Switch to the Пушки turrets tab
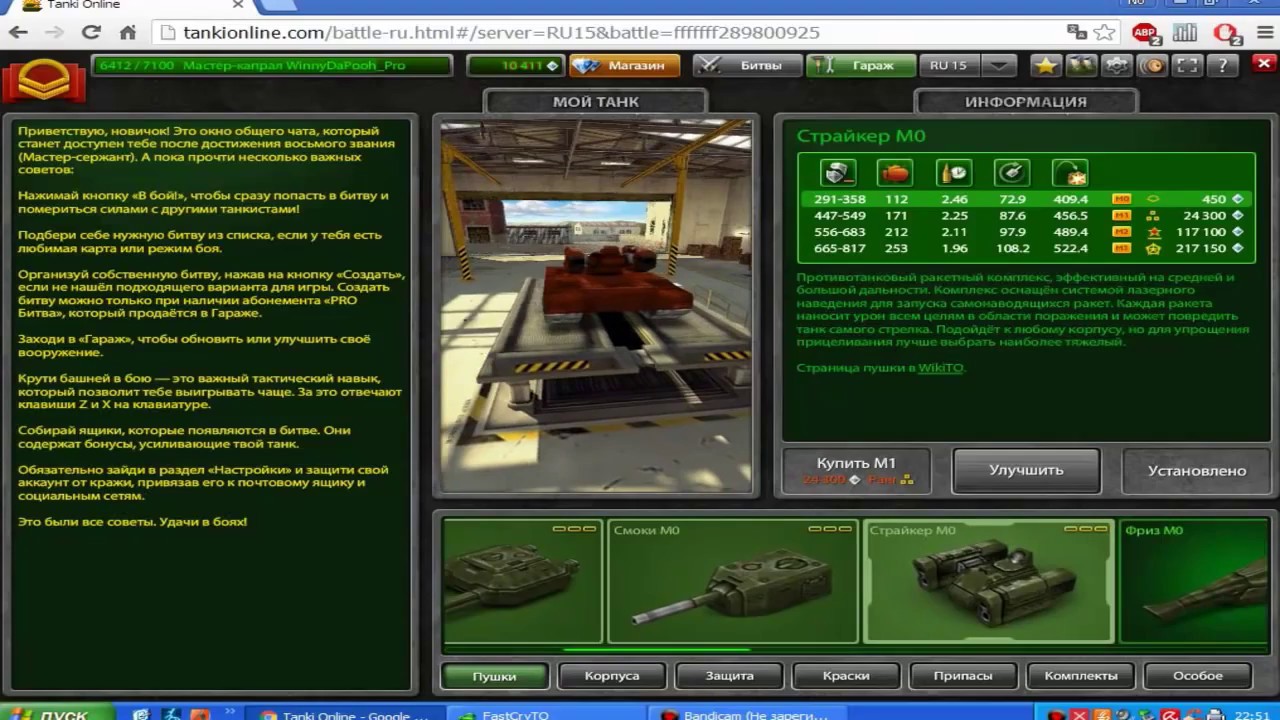The image size is (1280, 720). 494,676
